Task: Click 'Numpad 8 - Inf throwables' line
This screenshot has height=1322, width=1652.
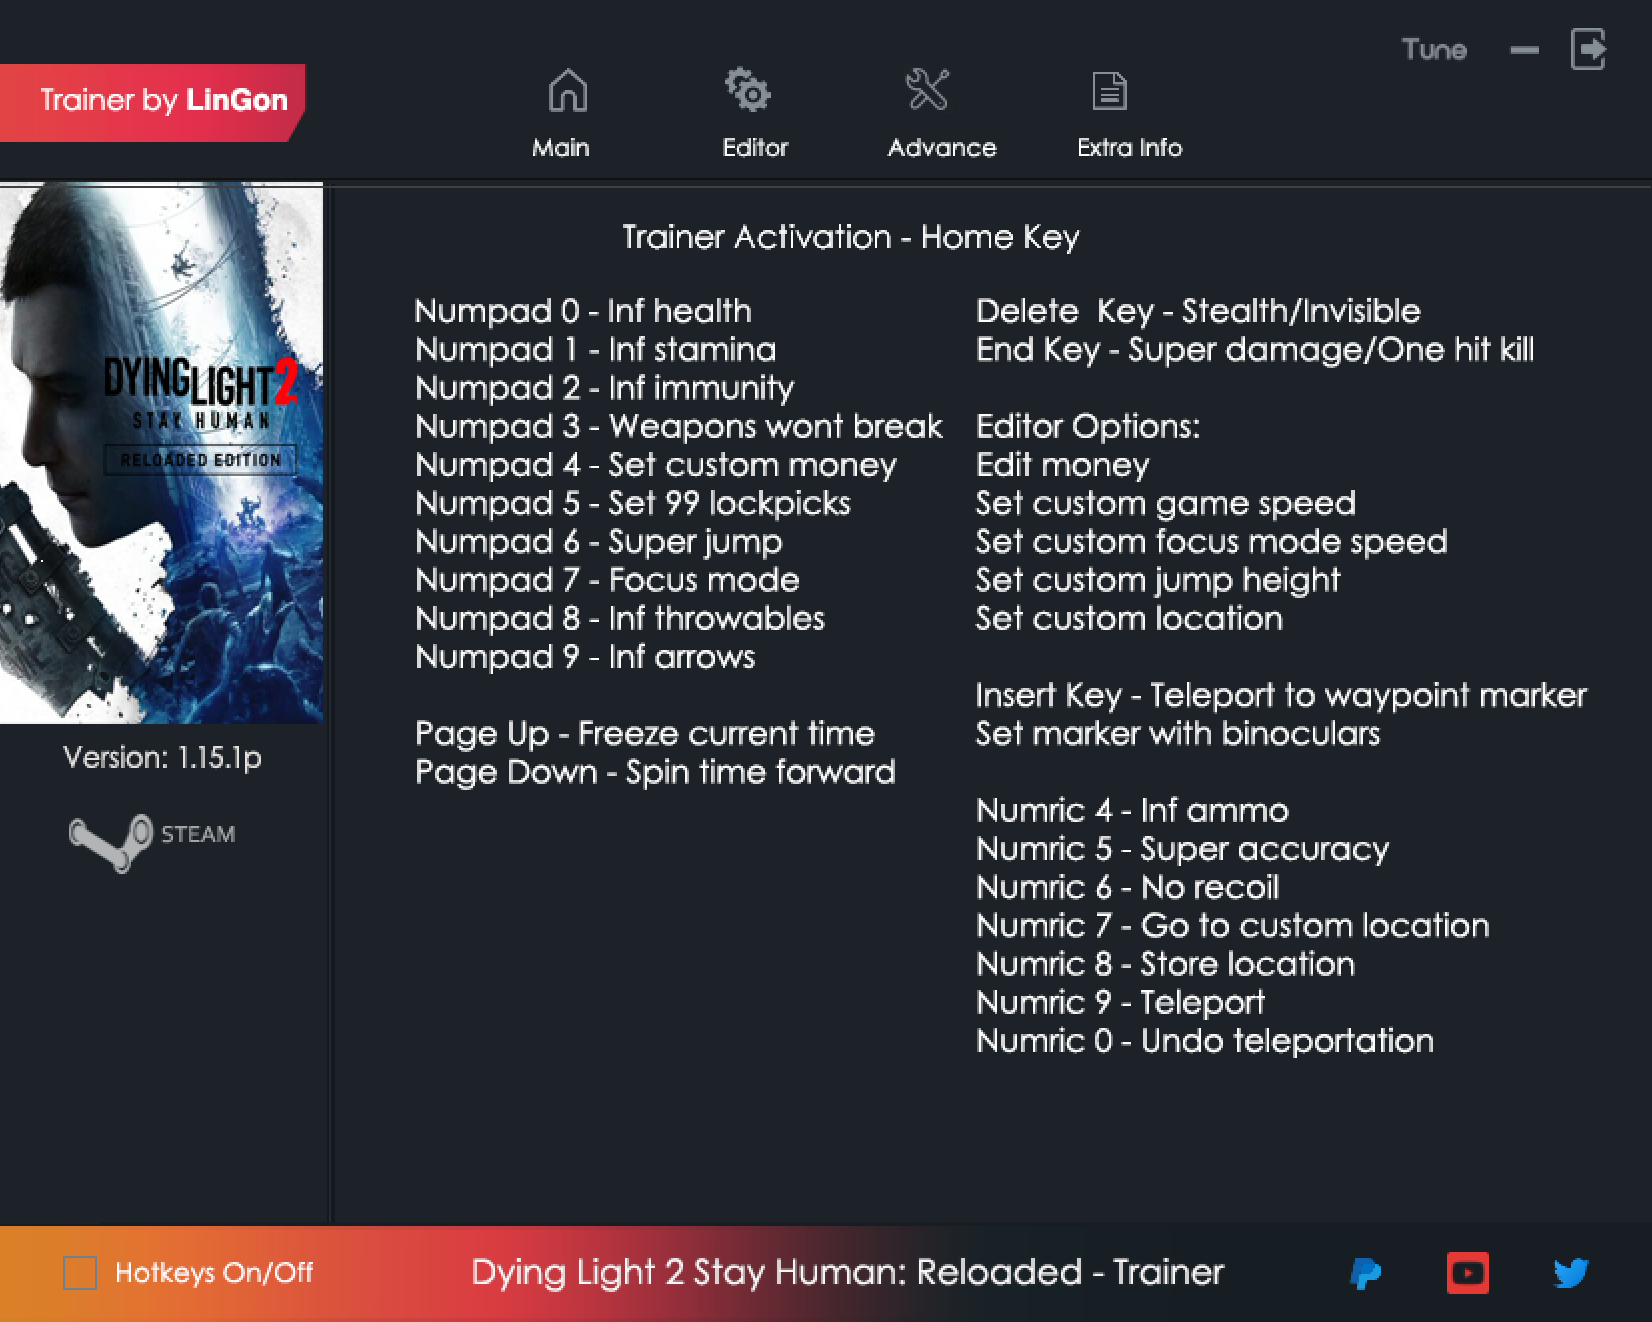Action: [x=620, y=618]
